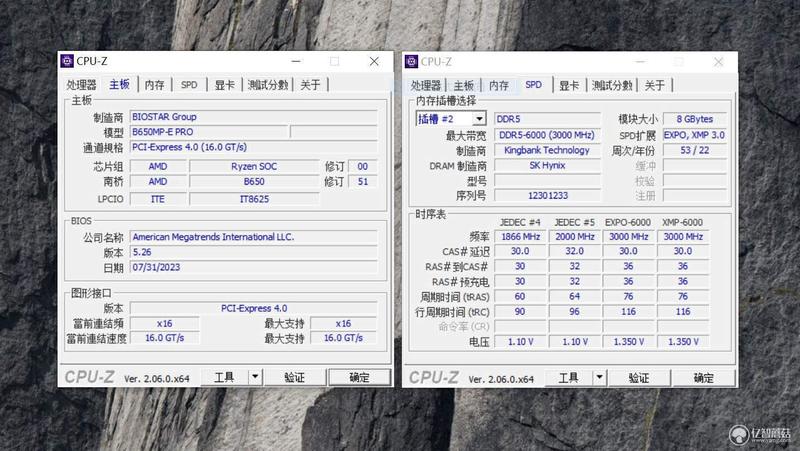The image size is (800, 451).
Task: Close the right CPU-Z window
Action: [x=718, y=62]
